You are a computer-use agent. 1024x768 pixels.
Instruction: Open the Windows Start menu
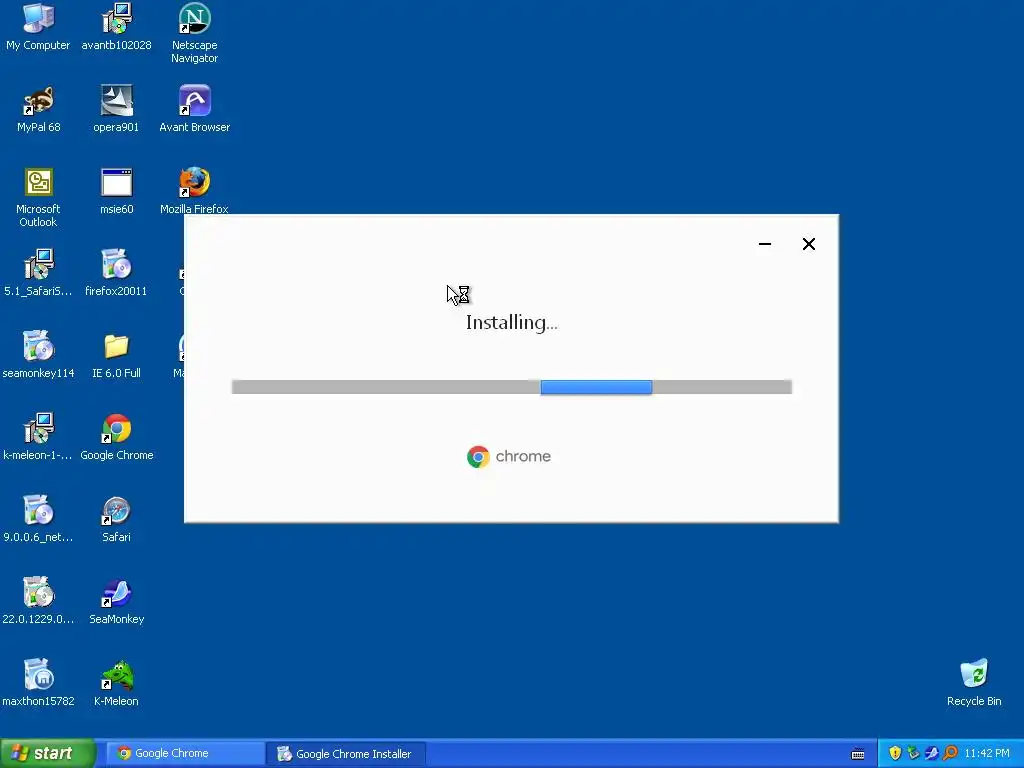coord(47,753)
